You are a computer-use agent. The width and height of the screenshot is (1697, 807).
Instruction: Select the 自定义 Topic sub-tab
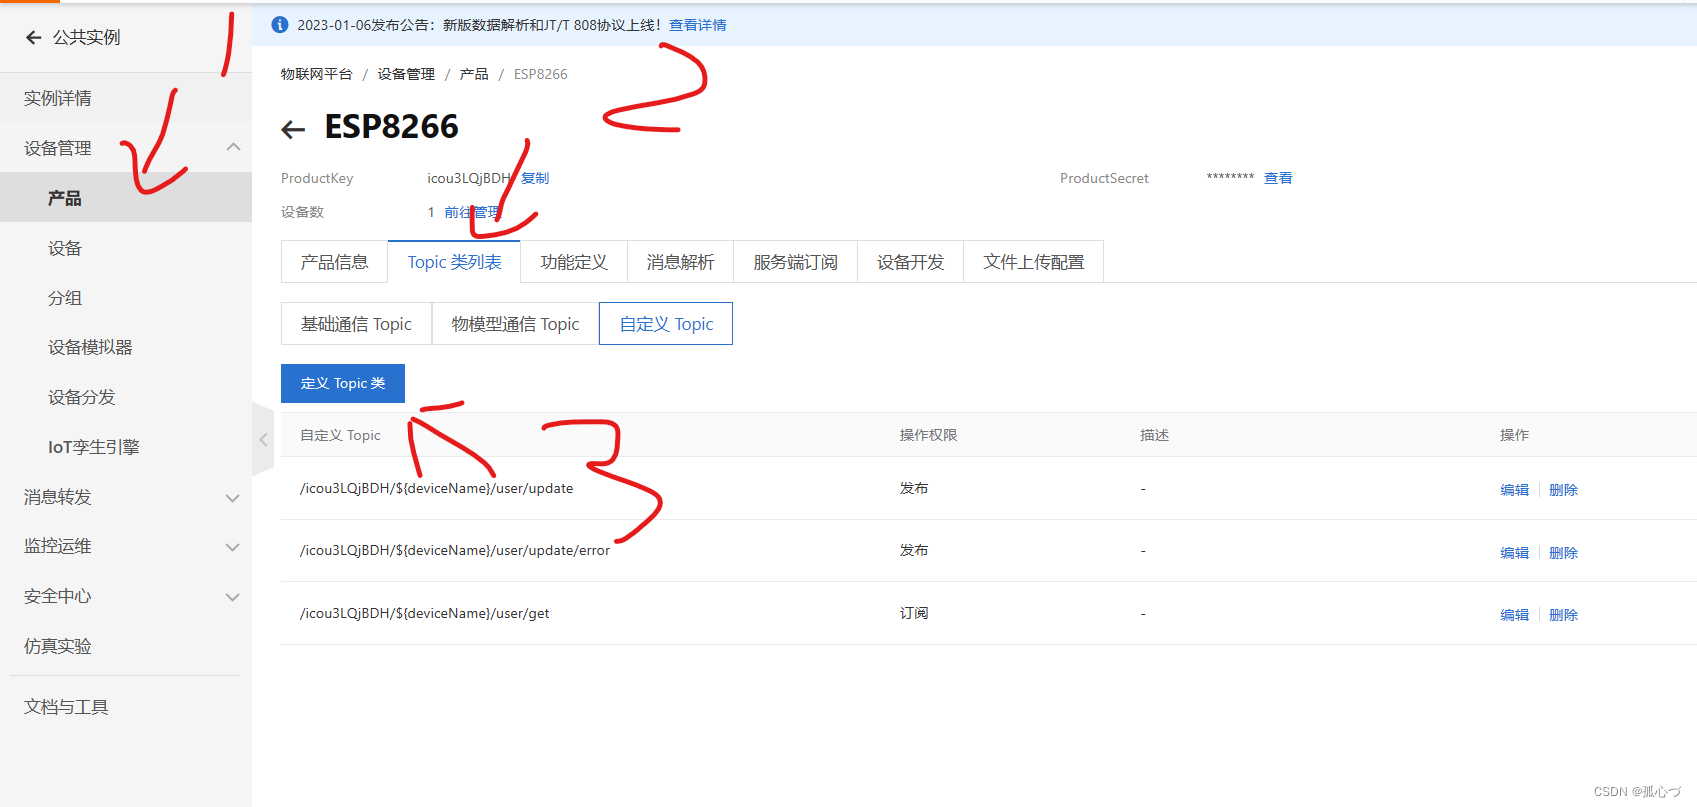(666, 324)
